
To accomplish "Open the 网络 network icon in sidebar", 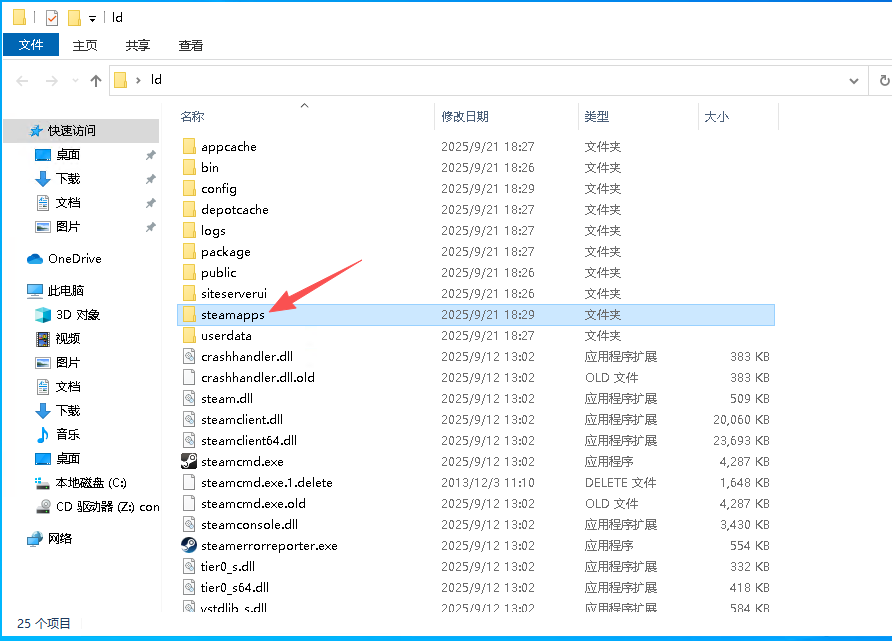I will click(x=35, y=539).
